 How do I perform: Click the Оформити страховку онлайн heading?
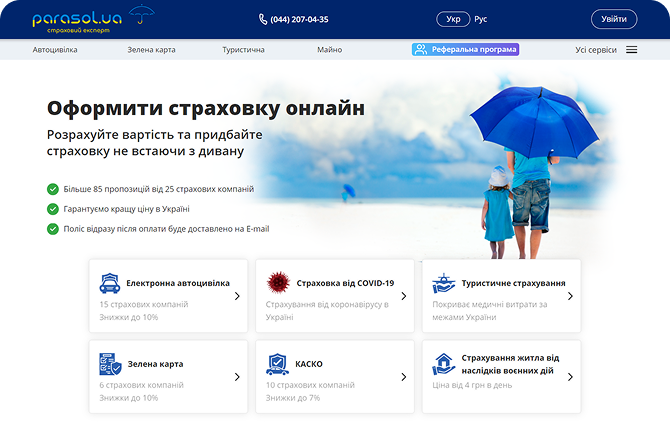coord(206,108)
